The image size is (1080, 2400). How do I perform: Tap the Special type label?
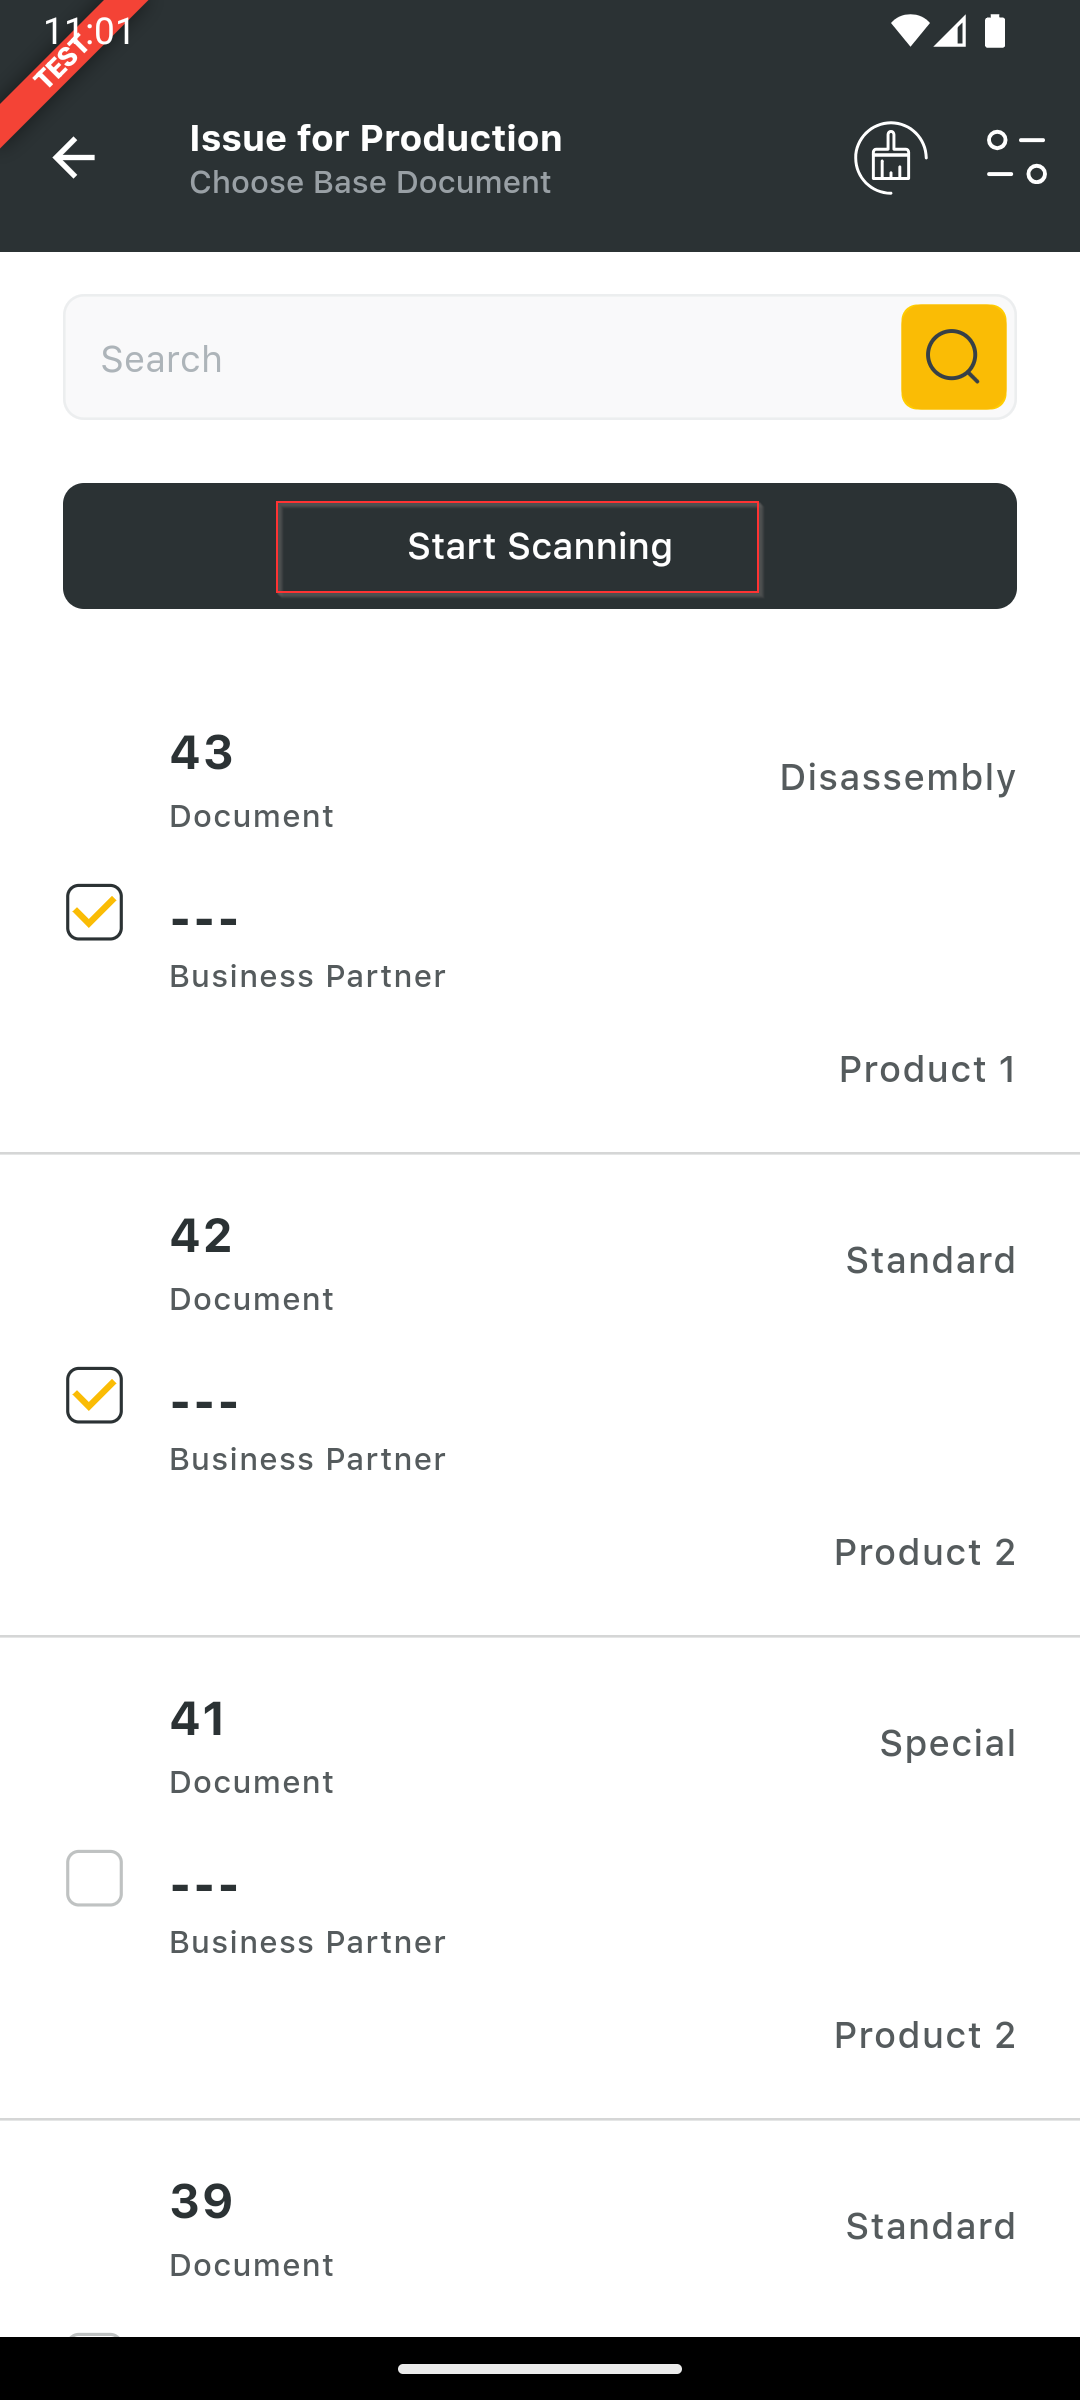point(947,1743)
